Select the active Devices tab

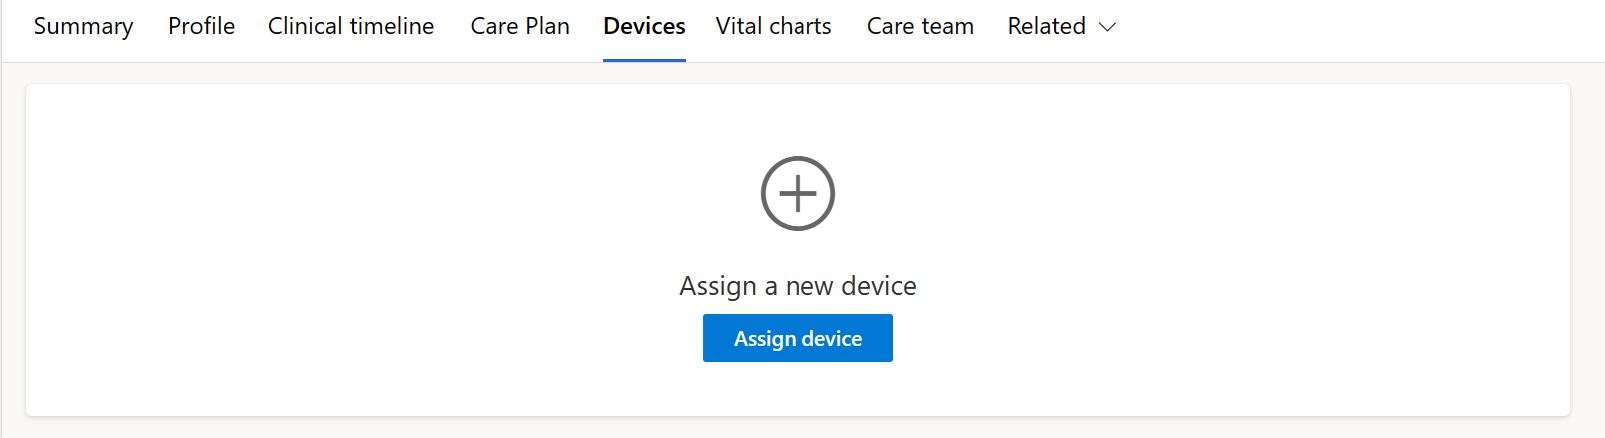coord(644,26)
